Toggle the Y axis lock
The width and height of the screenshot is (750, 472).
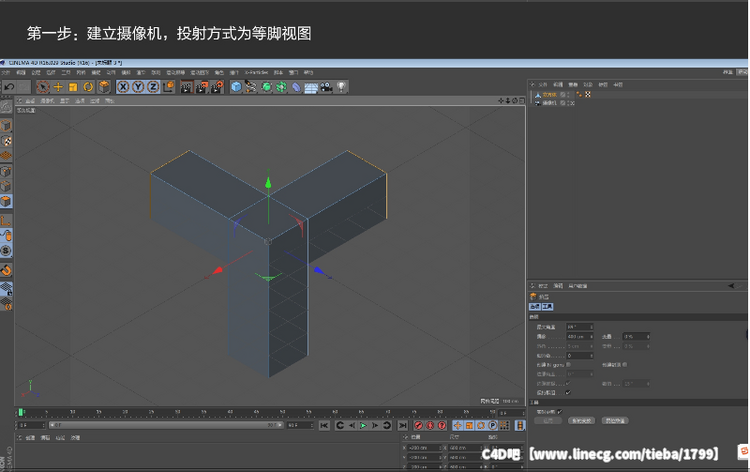tap(138, 87)
